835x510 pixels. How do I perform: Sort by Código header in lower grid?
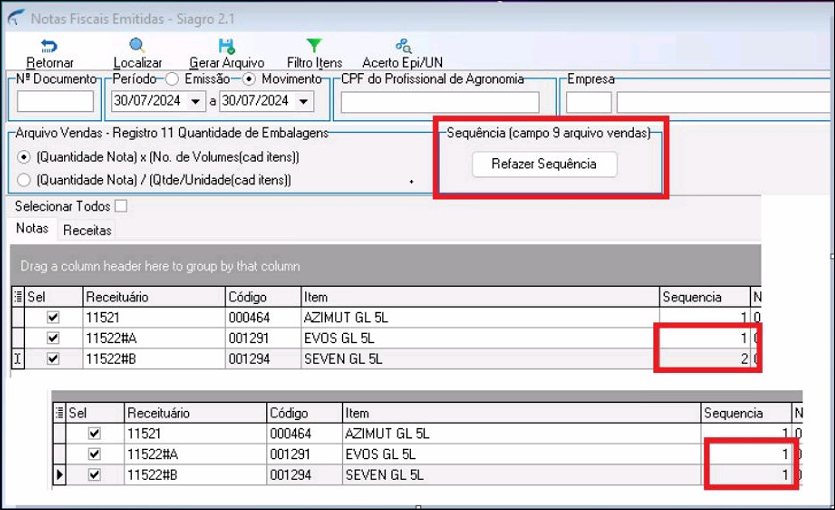point(305,413)
